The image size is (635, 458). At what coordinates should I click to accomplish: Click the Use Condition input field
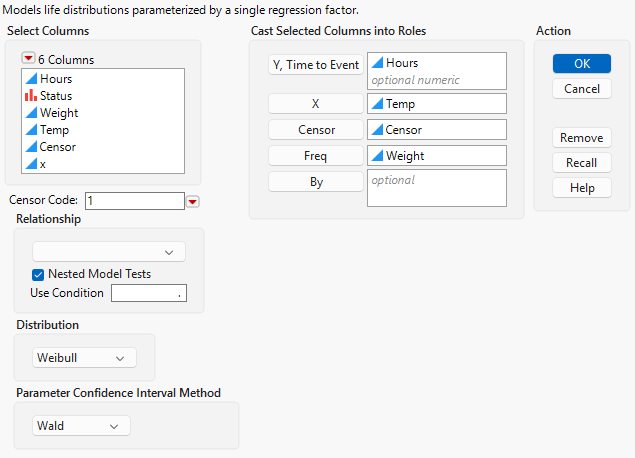149,293
